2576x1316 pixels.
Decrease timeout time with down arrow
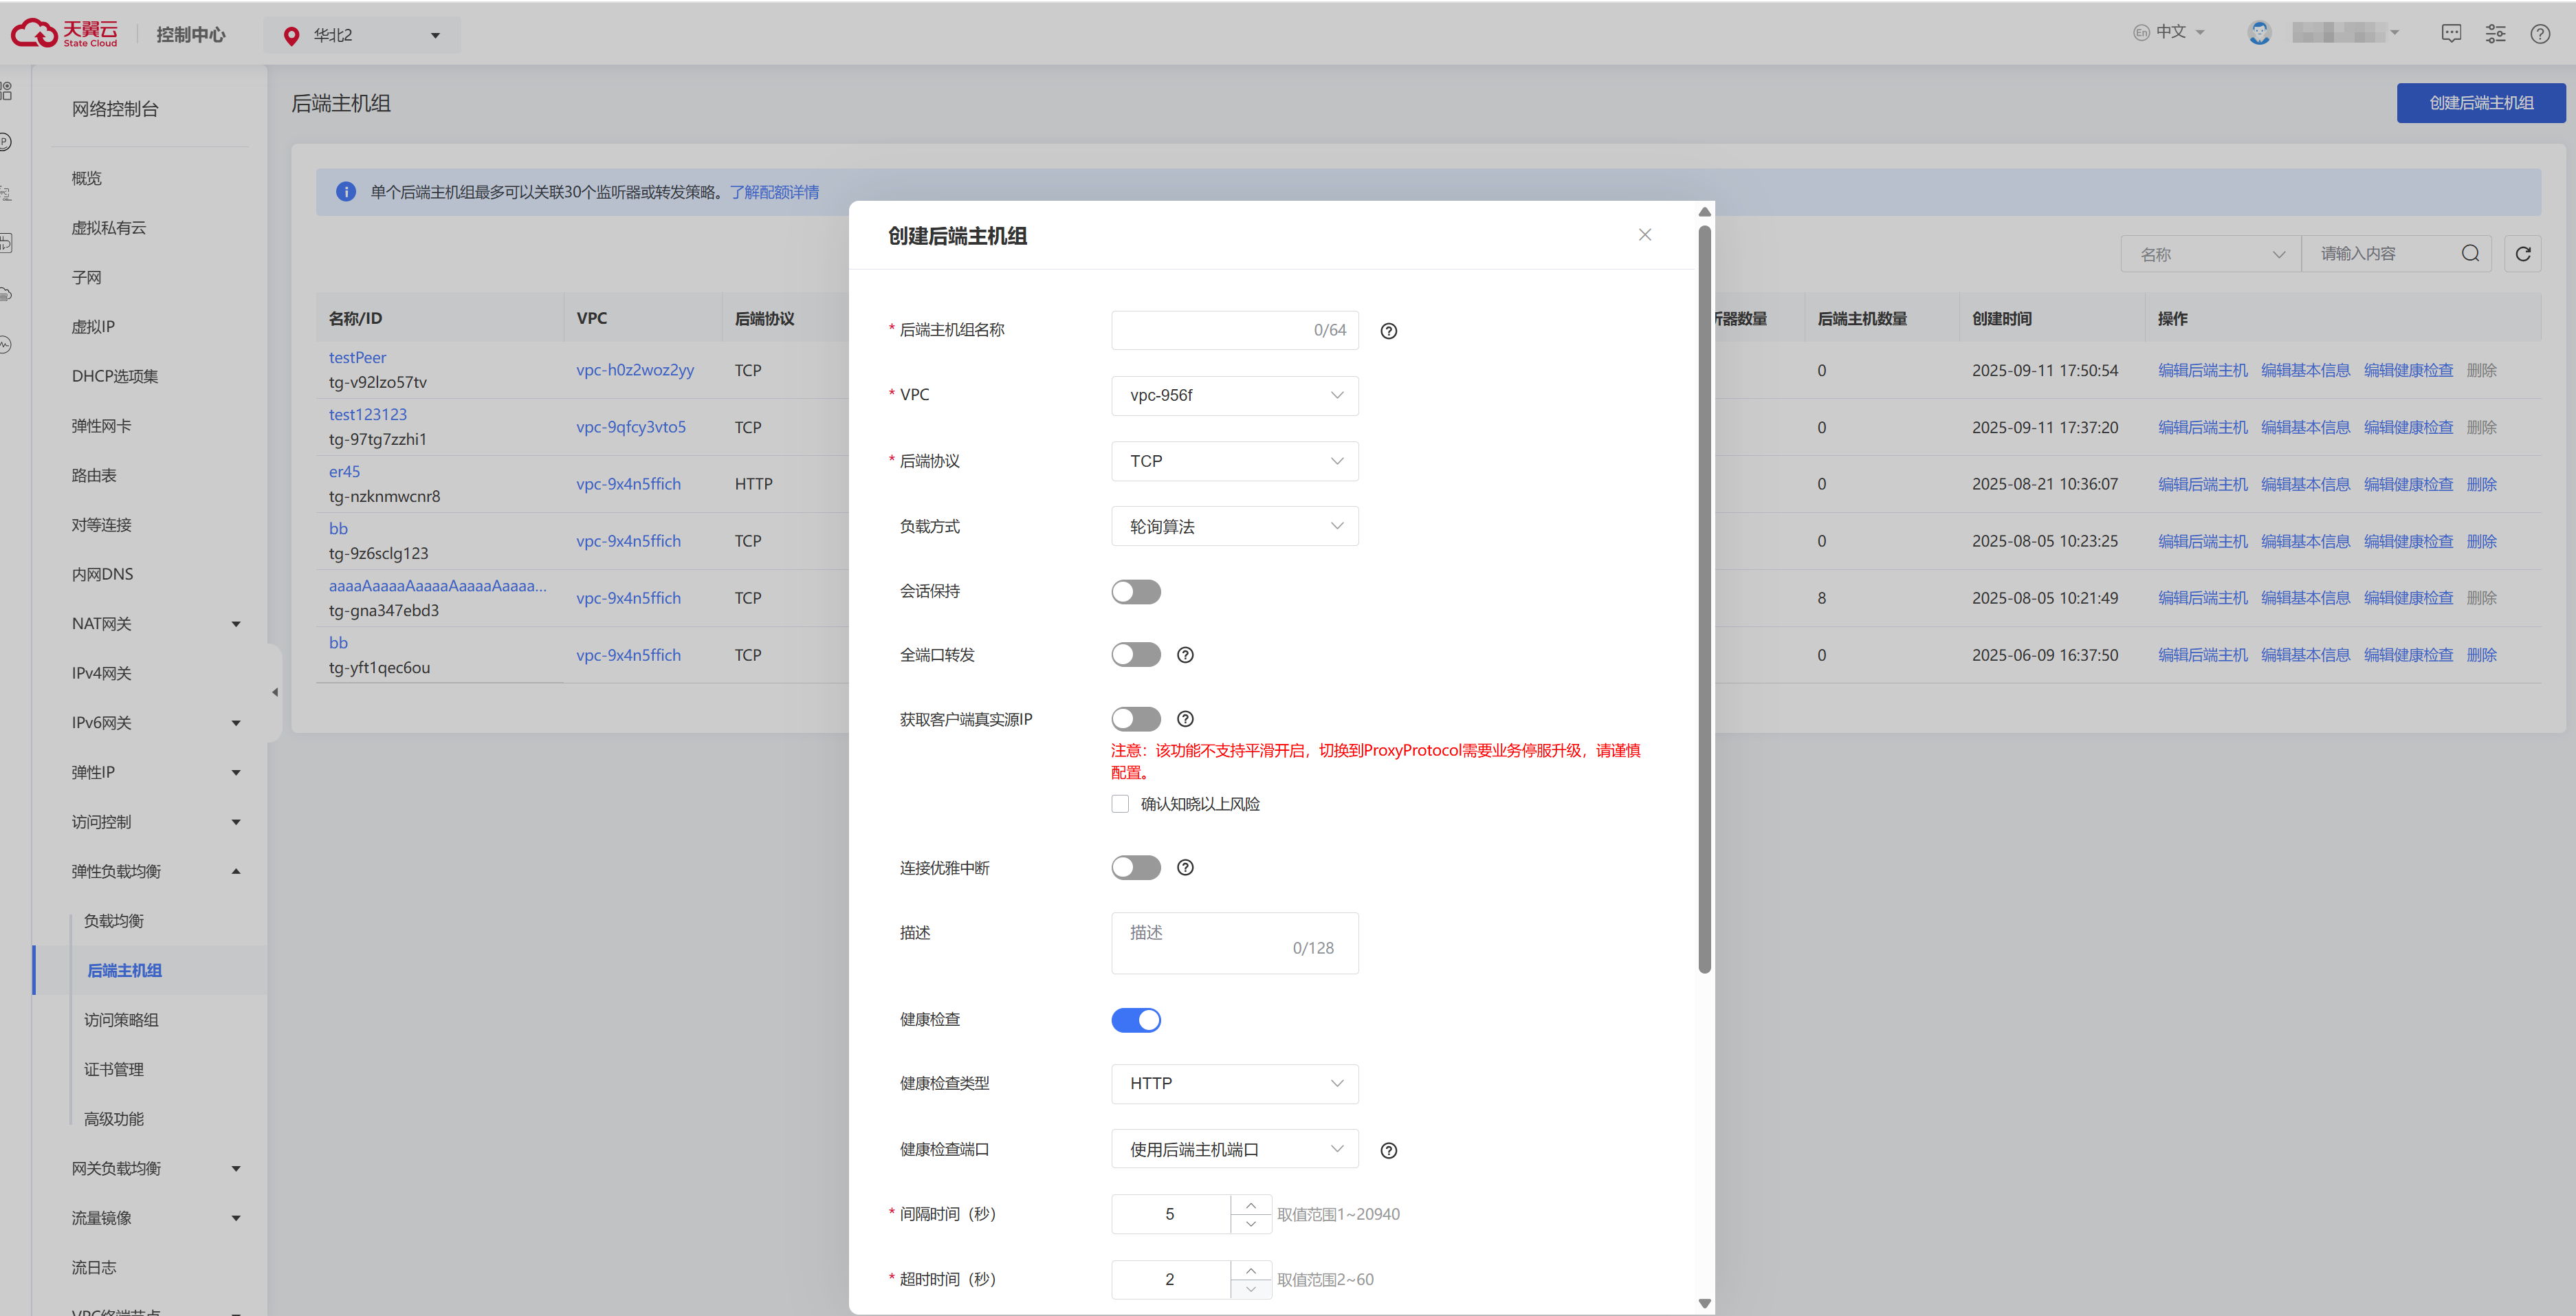pyautogui.click(x=1251, y=1289)
